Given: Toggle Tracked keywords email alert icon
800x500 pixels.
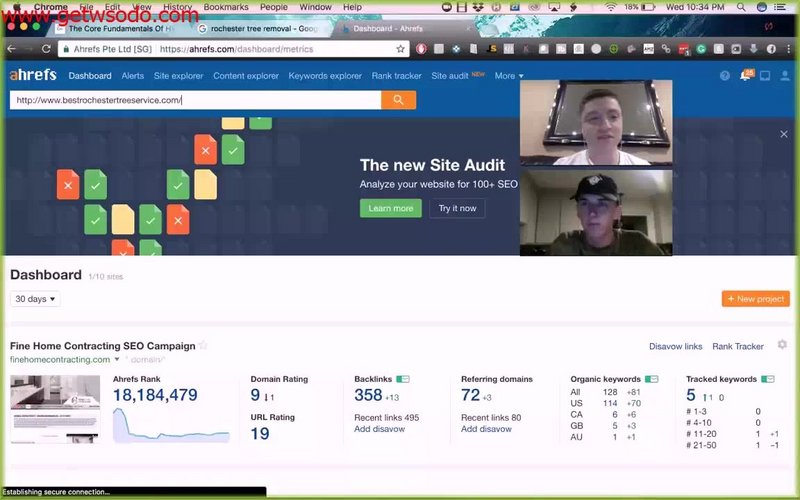Looking at the screenshot, I should [768, 379].
